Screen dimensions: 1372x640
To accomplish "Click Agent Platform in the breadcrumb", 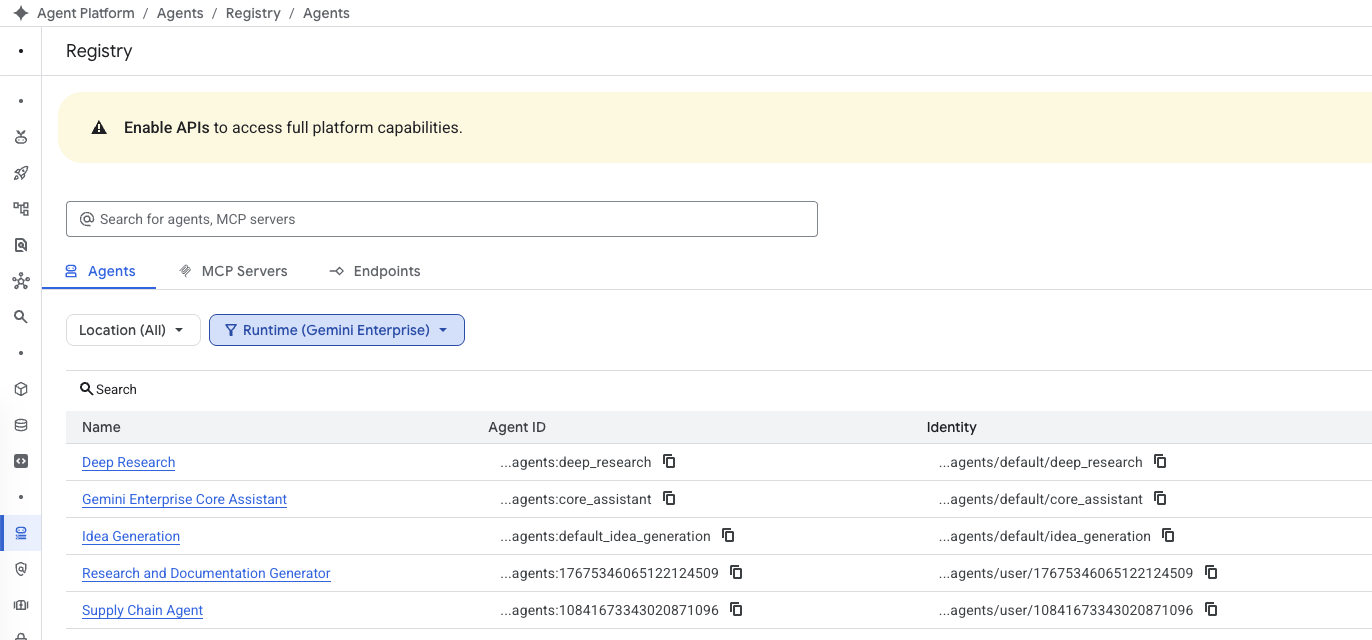I will pos(85,13).
